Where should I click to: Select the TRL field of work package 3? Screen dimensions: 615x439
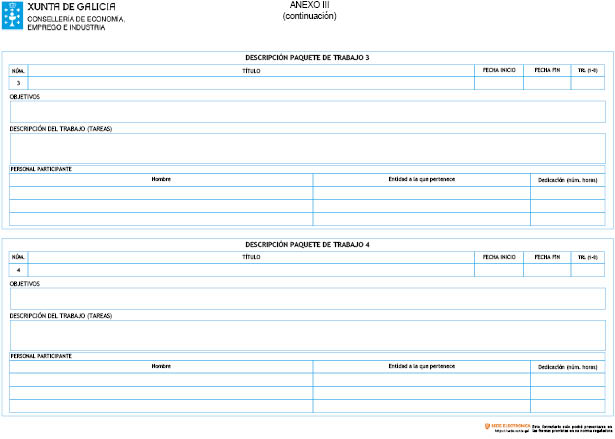click(588, 83)
